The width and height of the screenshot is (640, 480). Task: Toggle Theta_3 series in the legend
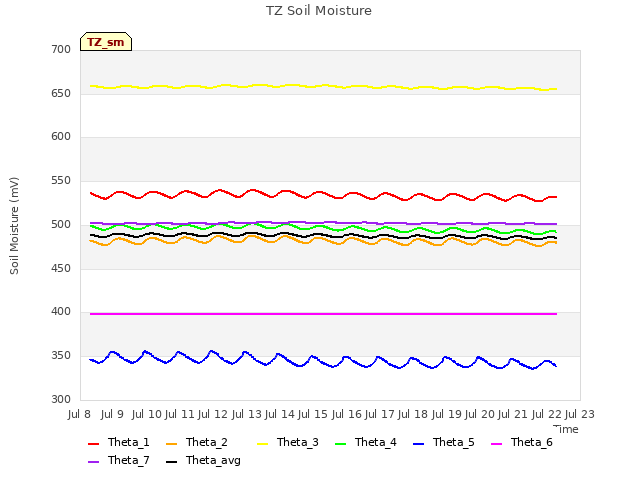click(x=288, y=442)
